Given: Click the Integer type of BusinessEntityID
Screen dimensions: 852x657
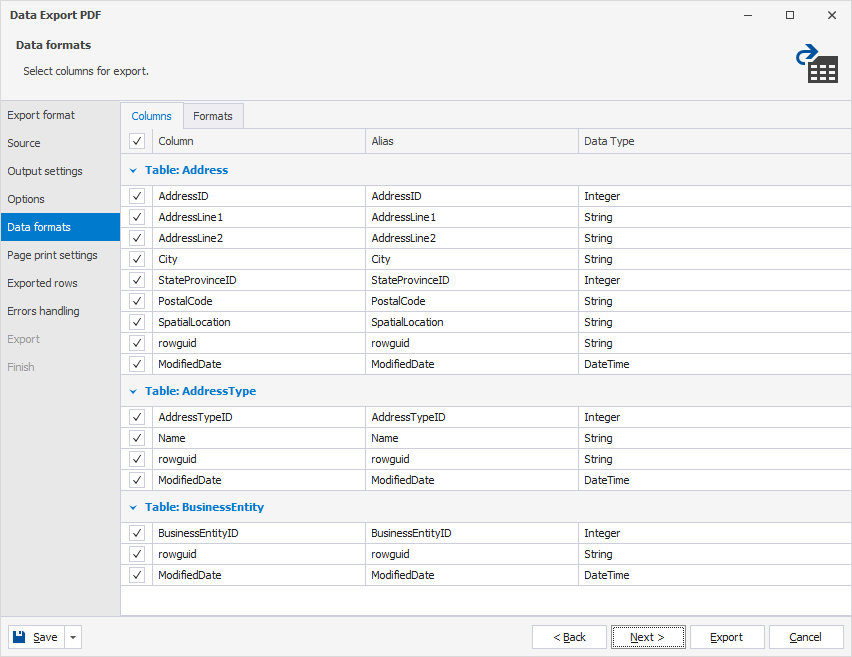Looking at the screenshot, I should pyautogui.click(x=602, y=533).
